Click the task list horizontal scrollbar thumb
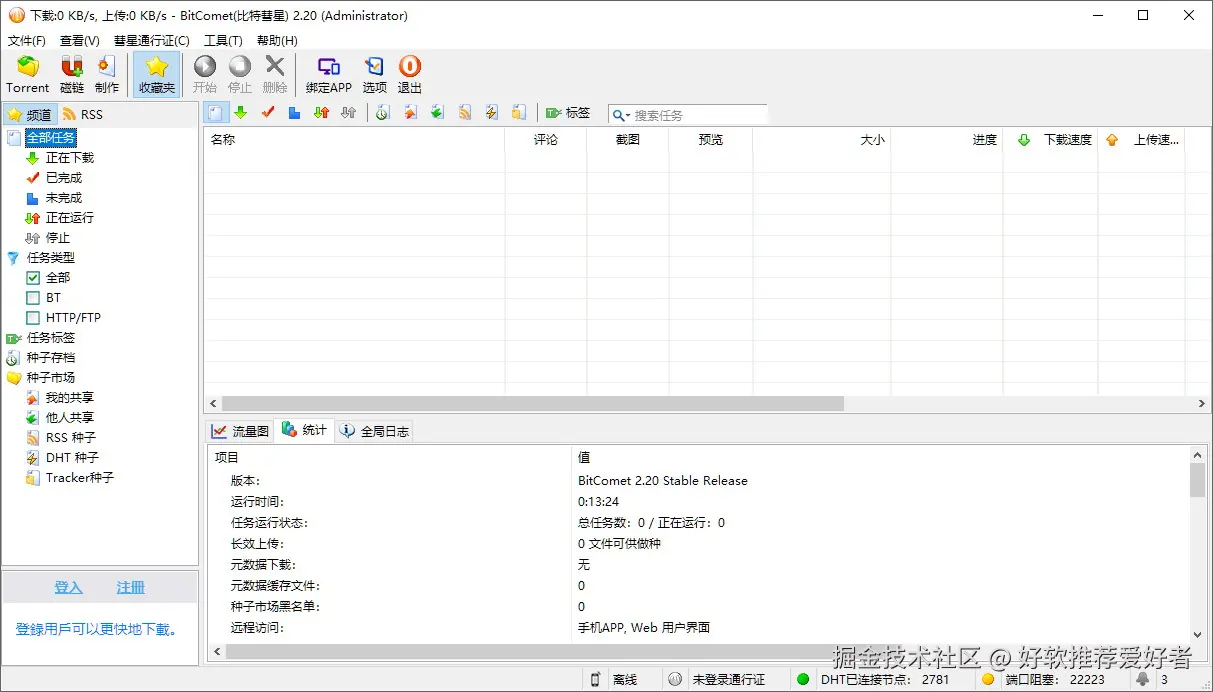This screenshot has height=692, width=1213. 532,403
